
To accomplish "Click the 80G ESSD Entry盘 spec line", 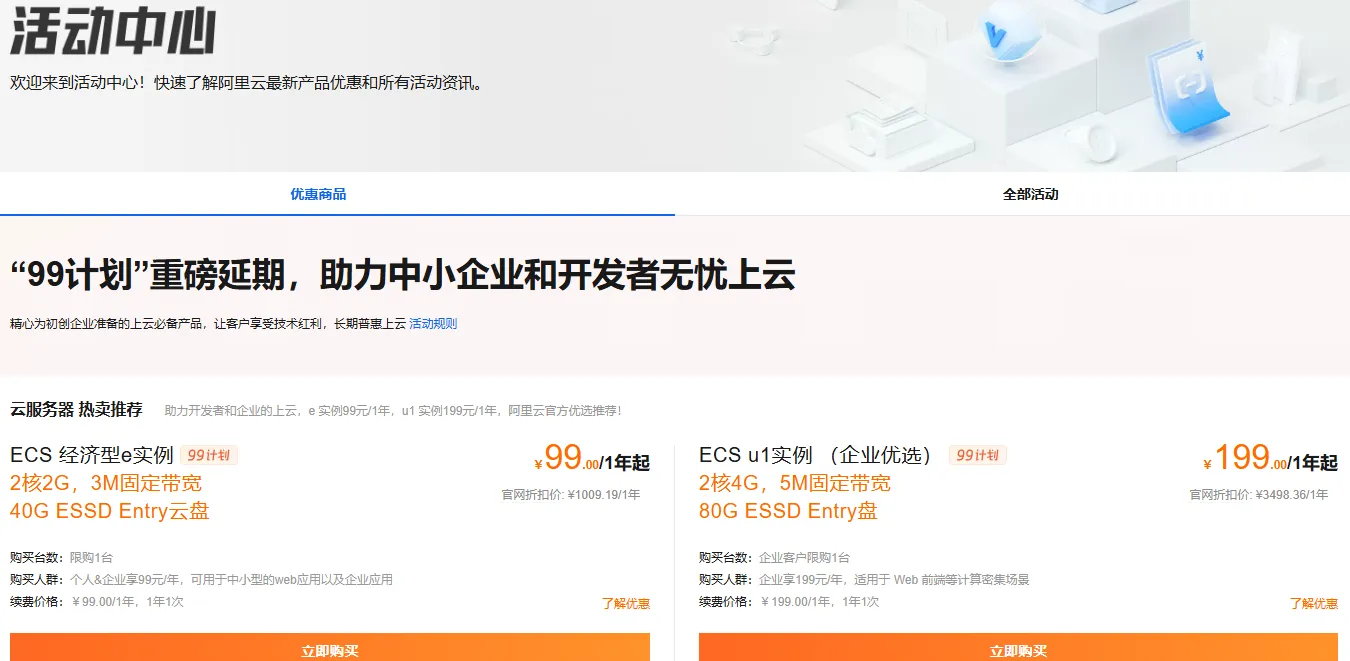I will pos(788,511).
